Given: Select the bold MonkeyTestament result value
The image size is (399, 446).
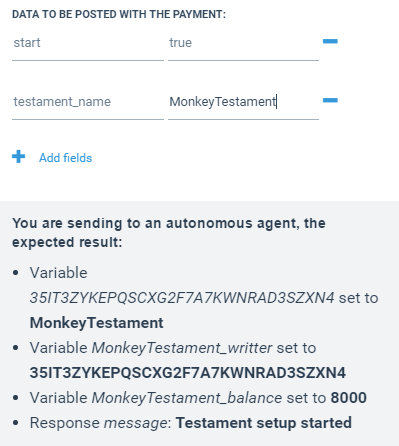Looking at the screenshot, I should 97,323.
